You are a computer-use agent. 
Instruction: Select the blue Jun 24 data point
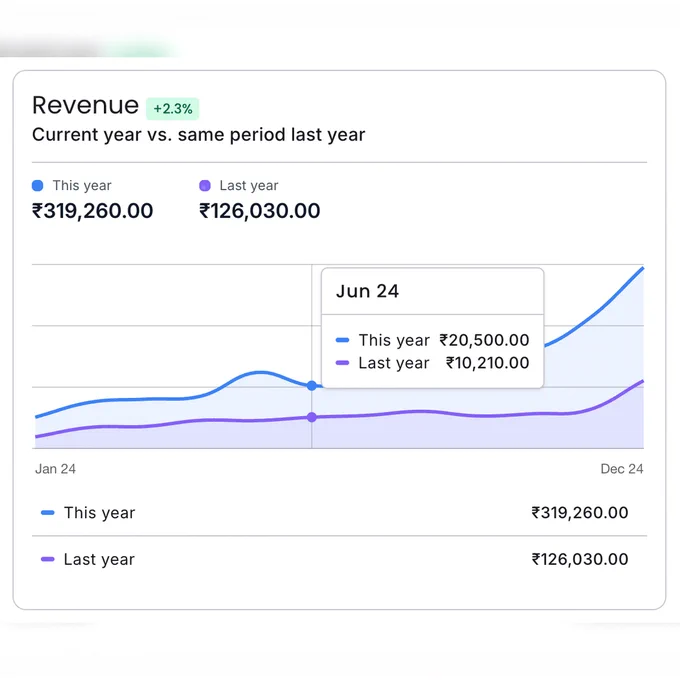(311, 386)
